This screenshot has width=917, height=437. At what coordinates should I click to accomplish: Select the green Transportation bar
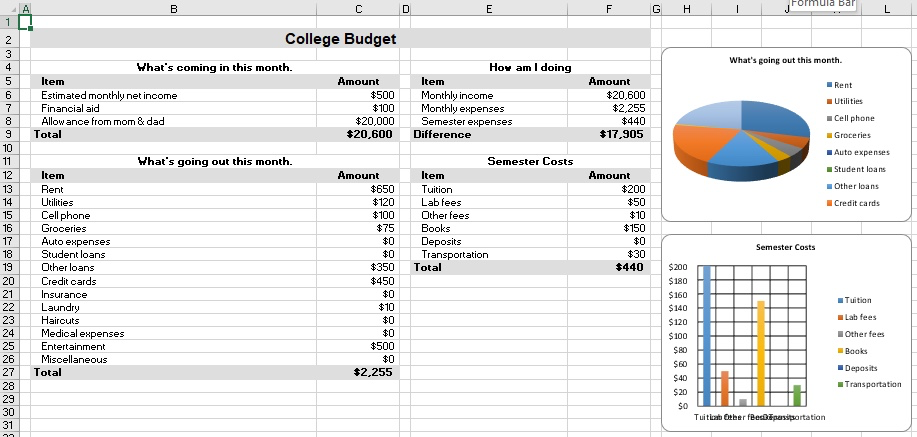797,395
